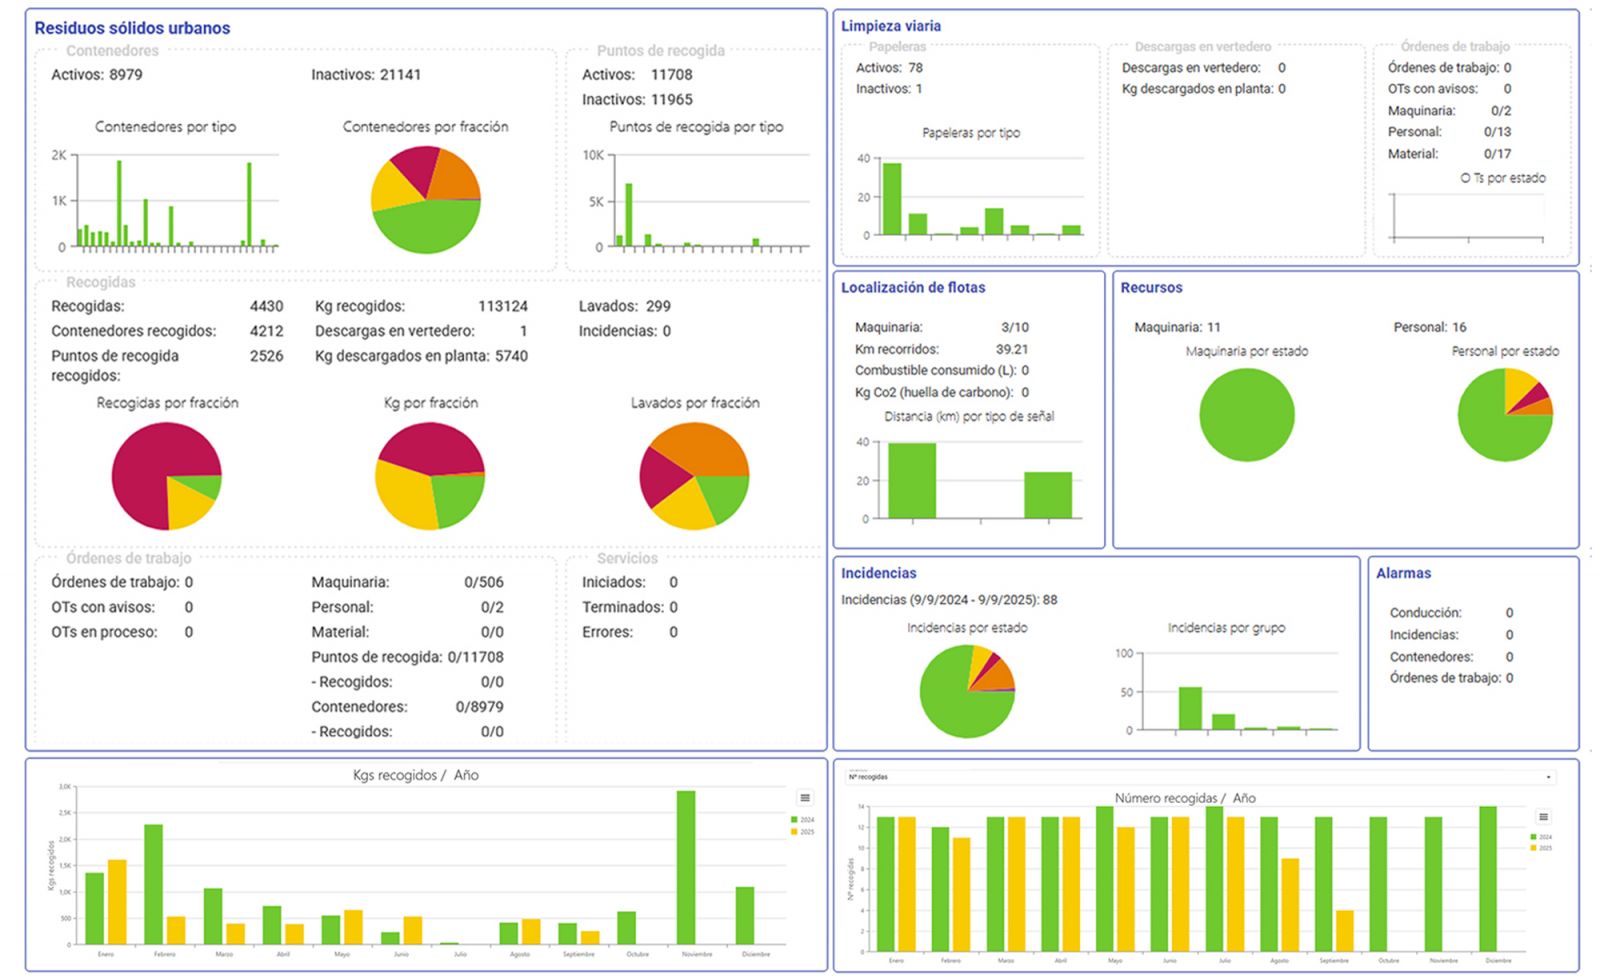Open the Incidencias panel heading
The image size is (1600, 979).
878,573
